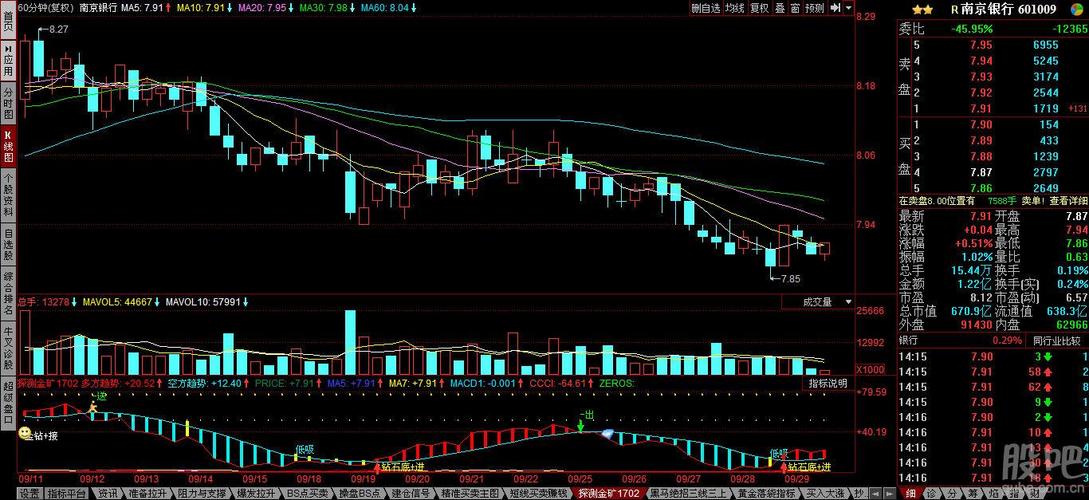Select the K线图 sidebar tab
Image resolution: width=1089 pixels, height=500 pixels.
pyautogui.click(x=8, y=146)
